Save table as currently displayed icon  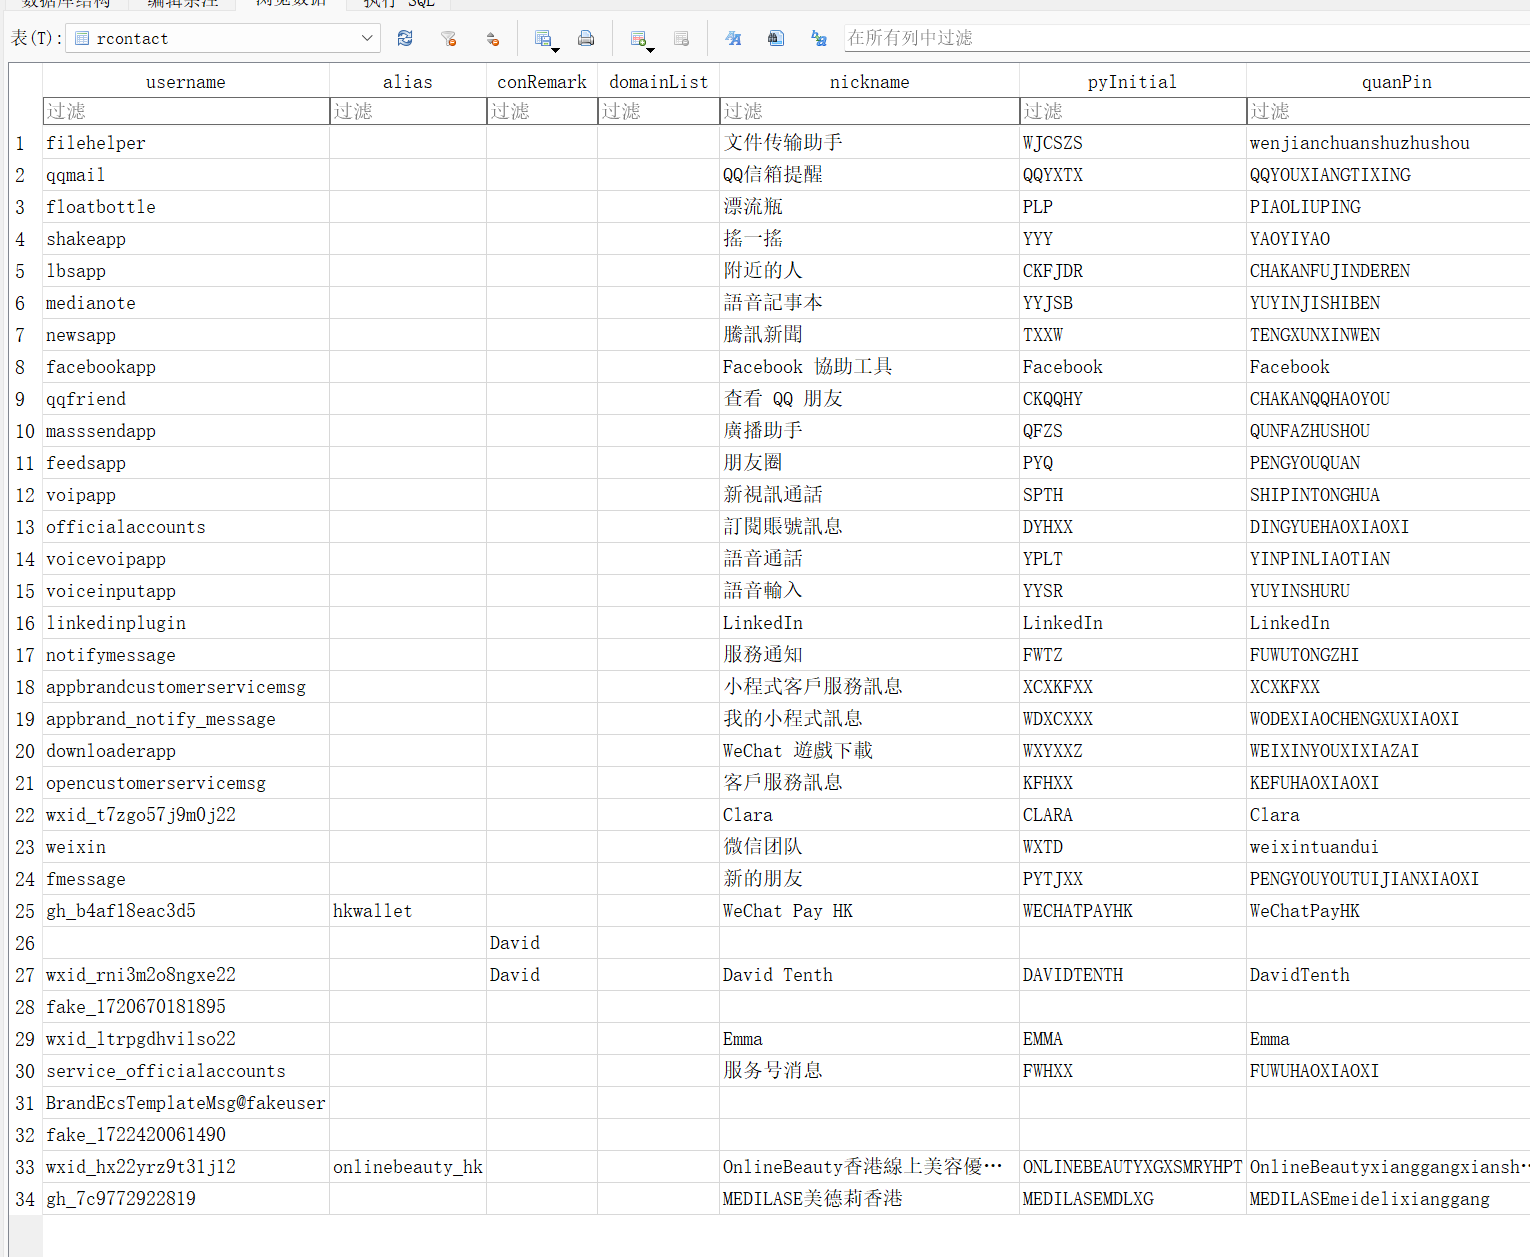(x=542, y=39)
